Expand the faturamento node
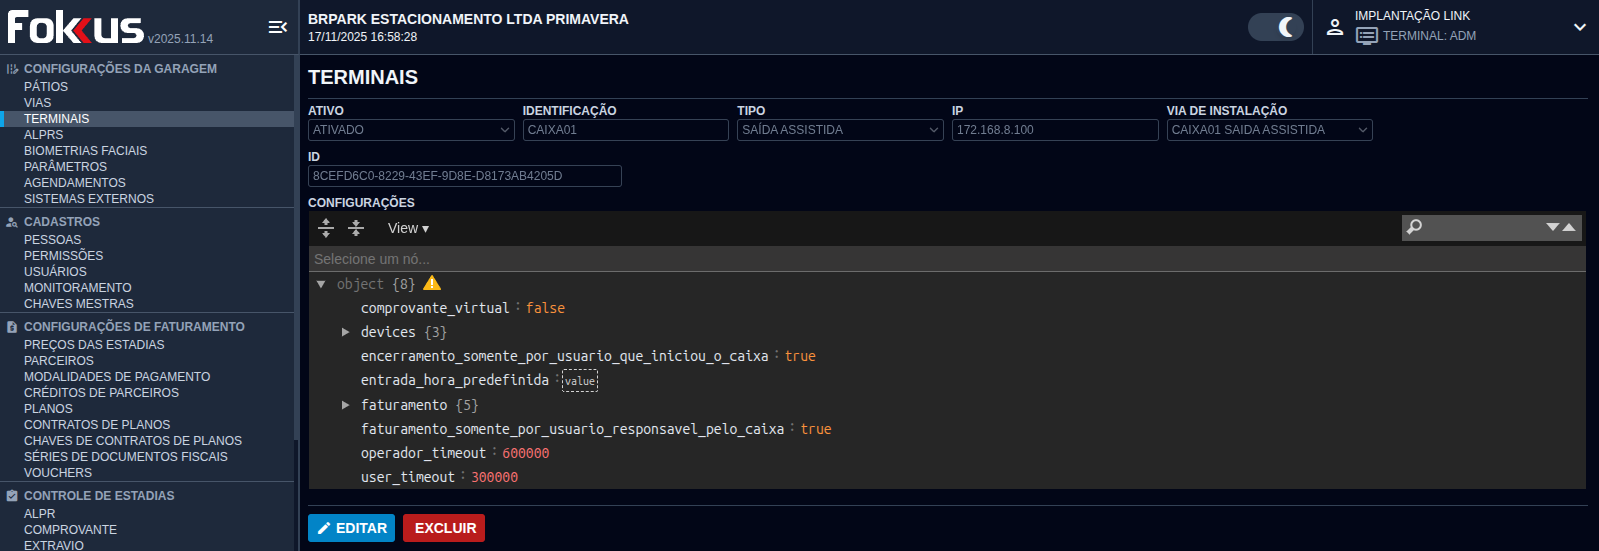 tap(345, 405)
